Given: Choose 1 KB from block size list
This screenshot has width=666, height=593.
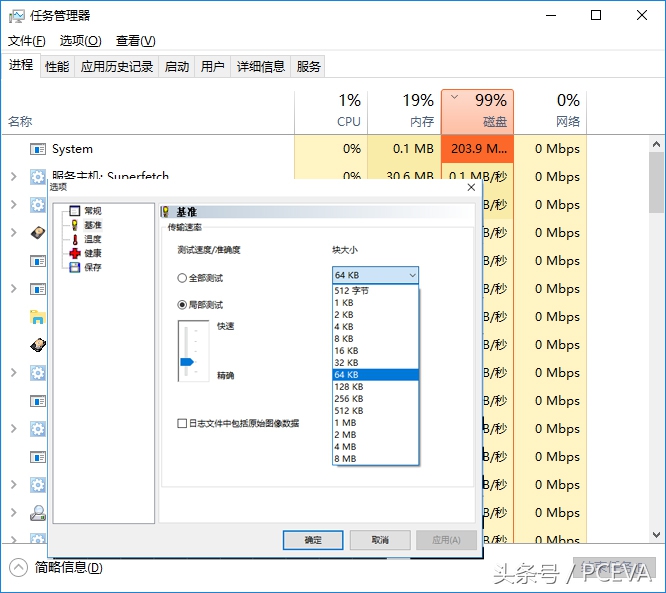Looking at the screenshot, I should [375, 302].
